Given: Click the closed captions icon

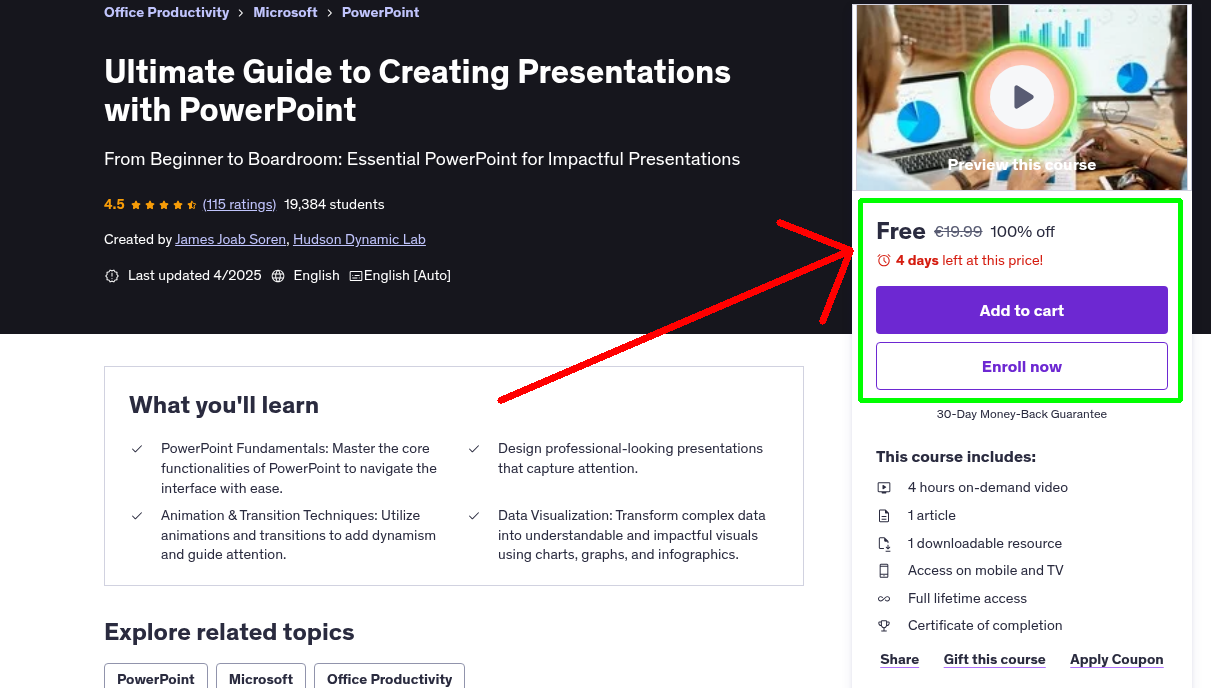Looking at the screenshot, I should [355, 275].
